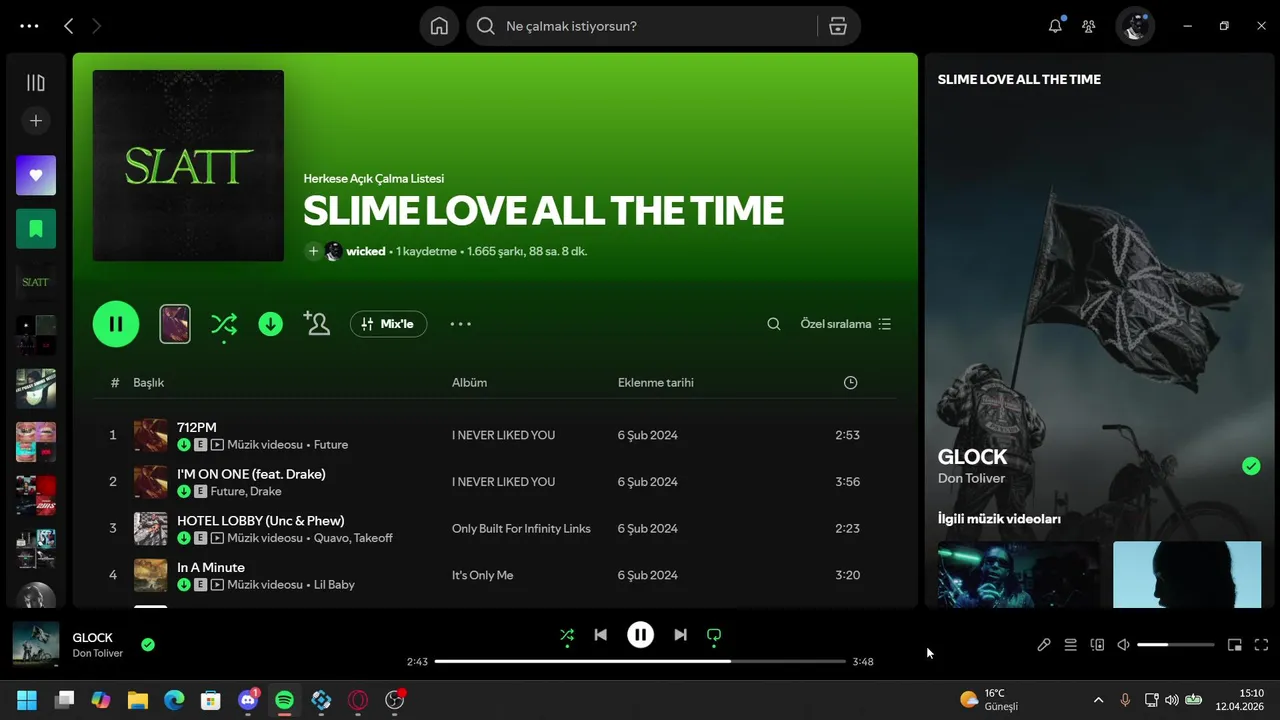Open the Özel sıralama sort dropdown

click(846, 324)
